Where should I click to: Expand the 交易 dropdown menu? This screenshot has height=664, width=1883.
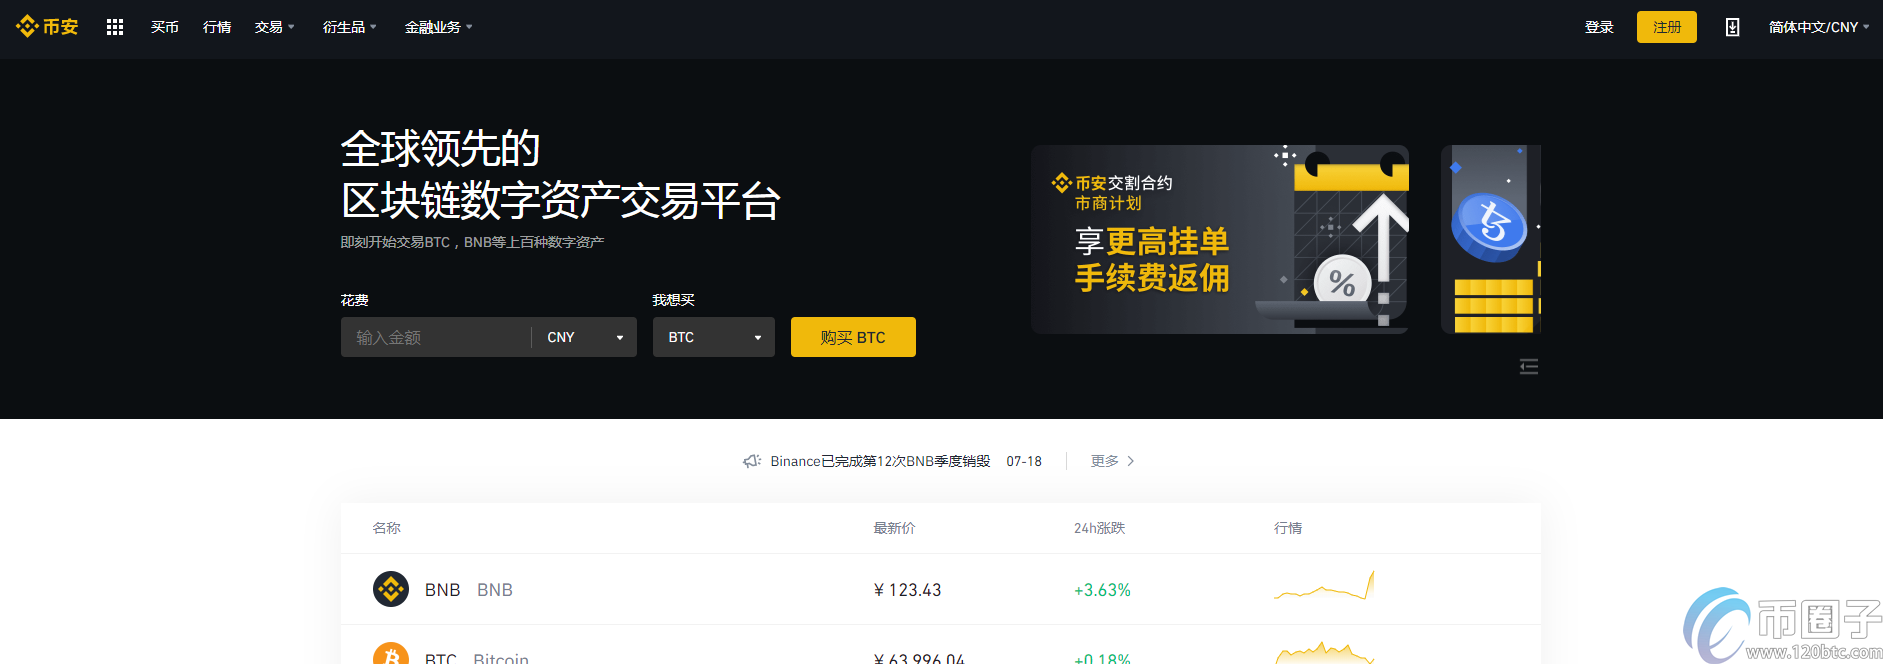[x=274, y=27]
